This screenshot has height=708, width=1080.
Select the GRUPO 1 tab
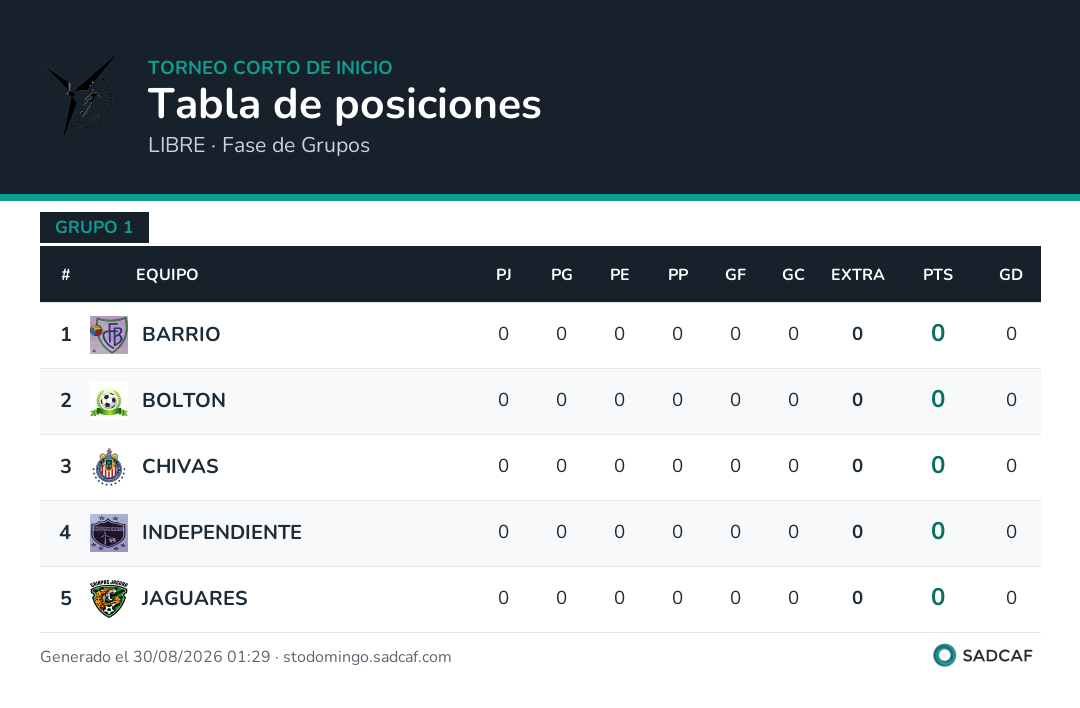coord(94,227)
